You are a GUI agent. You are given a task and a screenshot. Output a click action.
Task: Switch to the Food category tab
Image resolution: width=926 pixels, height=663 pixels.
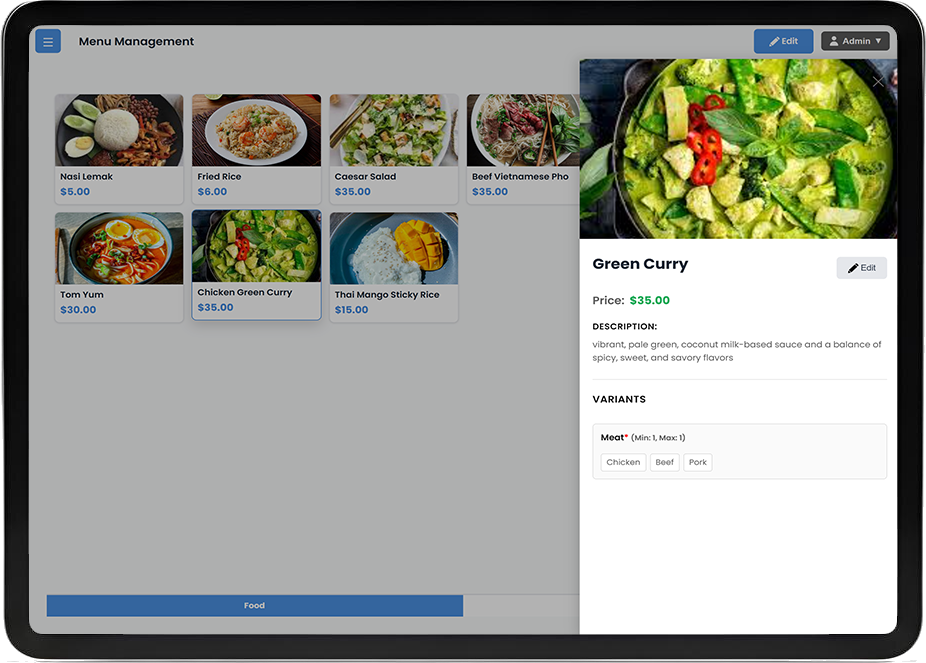(x=254, y=605)
